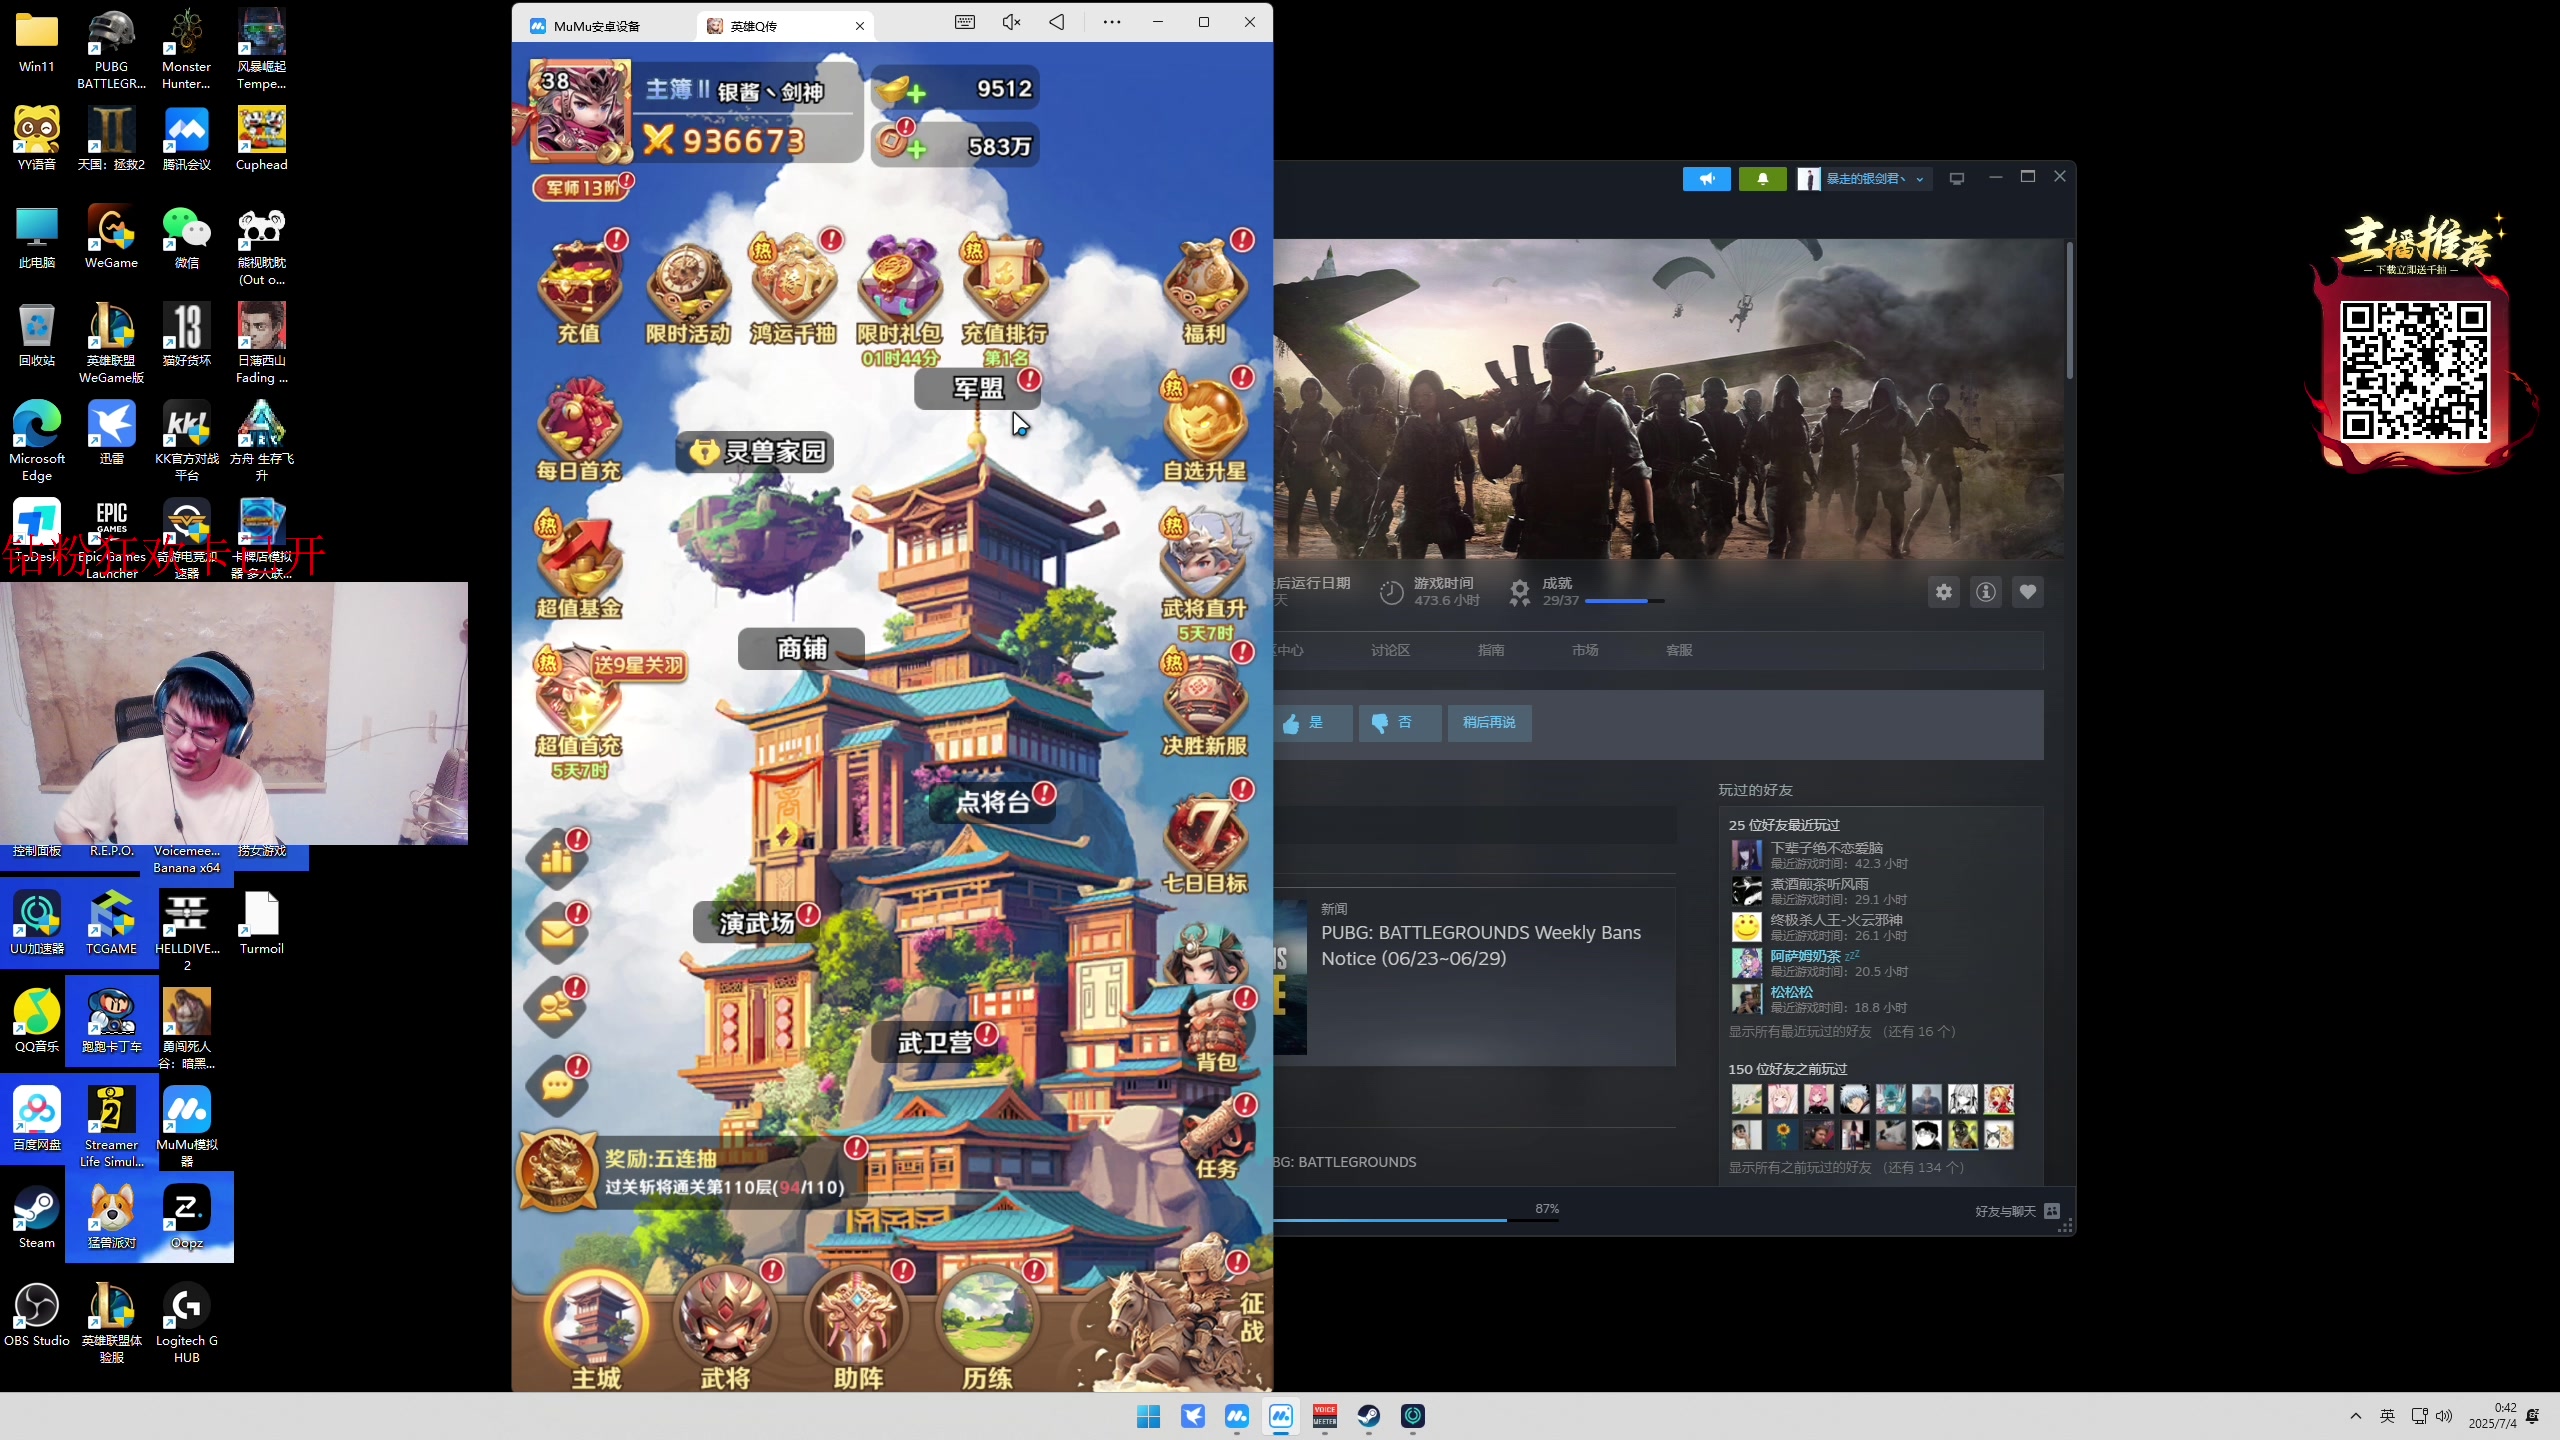Open the 超值首充 icon

coord(580,704)
